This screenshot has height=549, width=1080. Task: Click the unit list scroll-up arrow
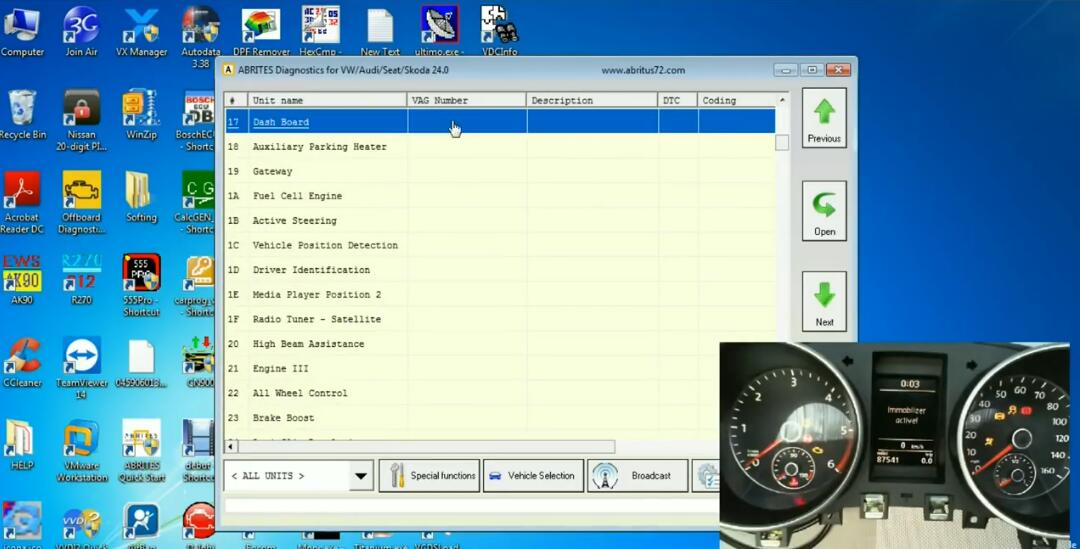782,101
